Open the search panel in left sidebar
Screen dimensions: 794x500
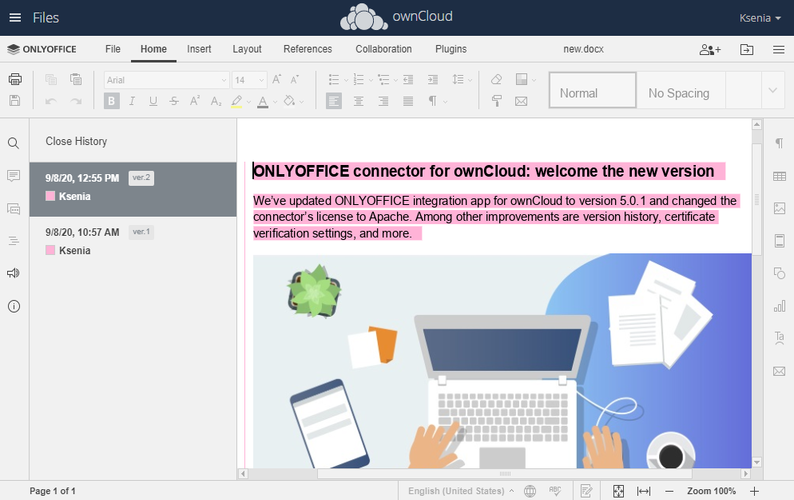coord(14,143)
